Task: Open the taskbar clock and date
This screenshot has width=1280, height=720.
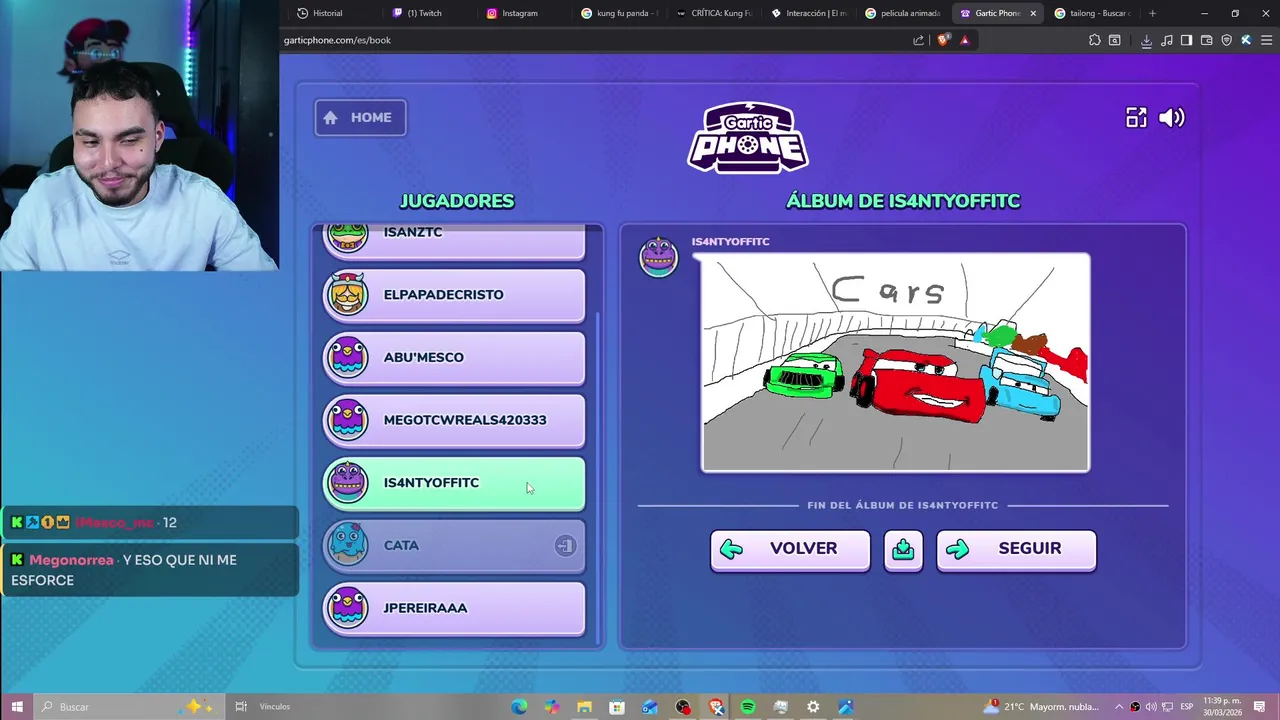Action: pyautogui.click(x=1221, y=707)
